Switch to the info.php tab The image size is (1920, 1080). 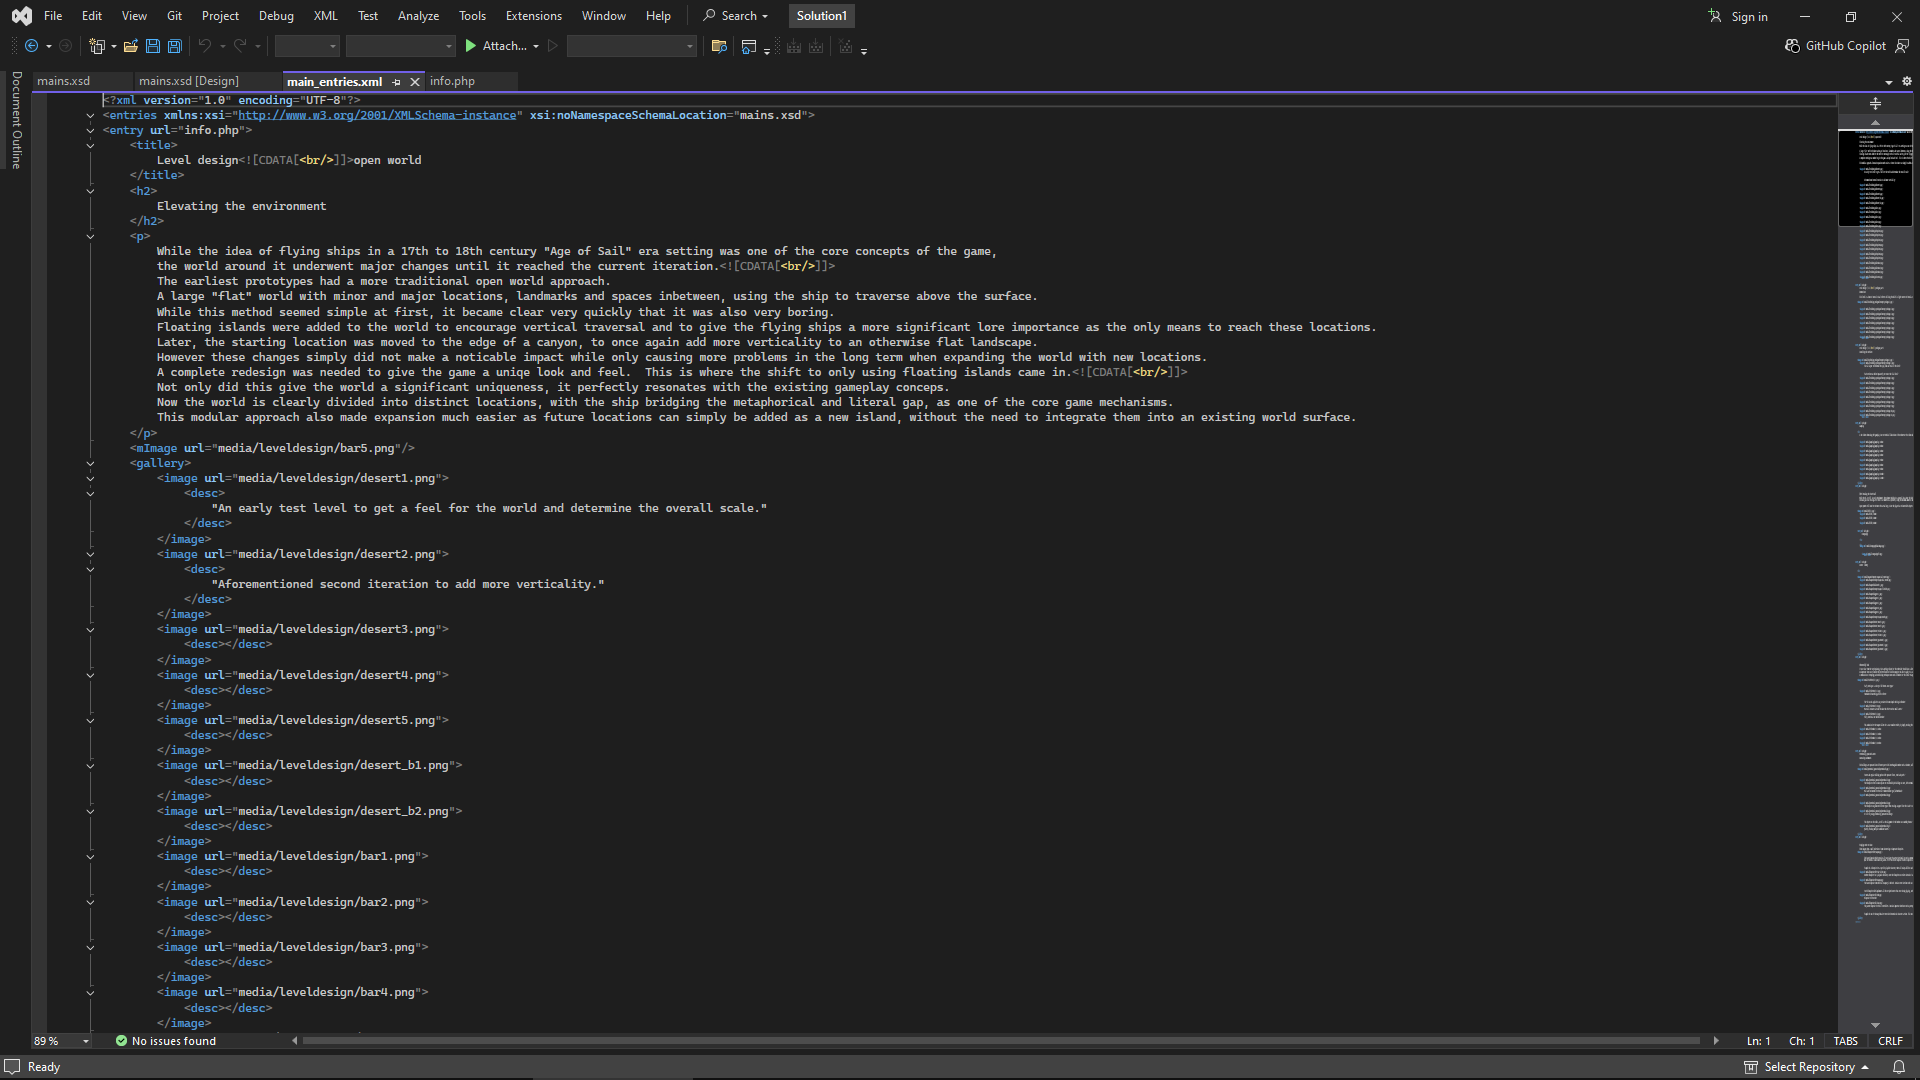point(452,81)
